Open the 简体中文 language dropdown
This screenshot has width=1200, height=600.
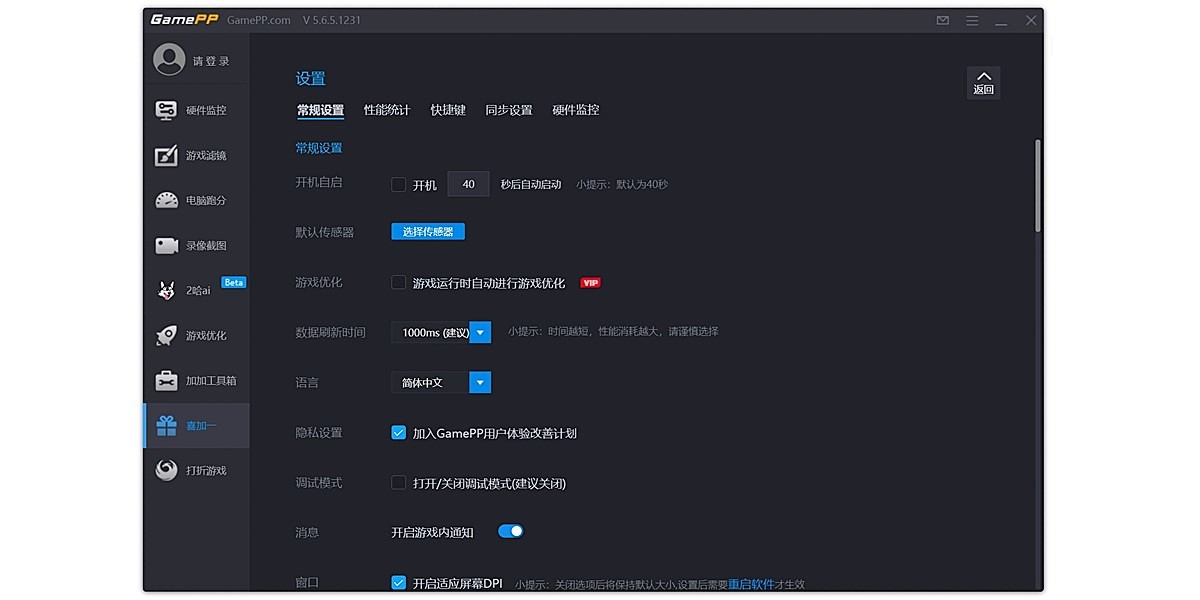click(x=480, y=382)
